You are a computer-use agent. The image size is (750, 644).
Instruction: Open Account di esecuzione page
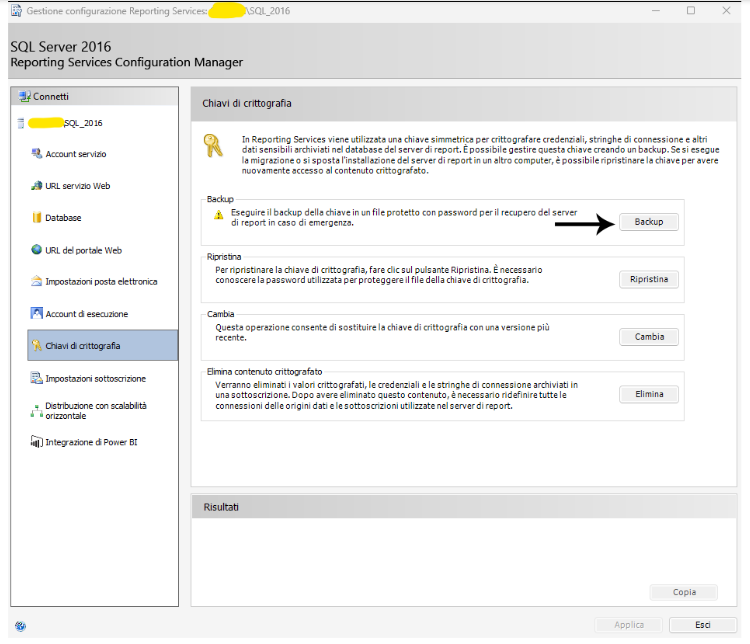pos(87,314)
